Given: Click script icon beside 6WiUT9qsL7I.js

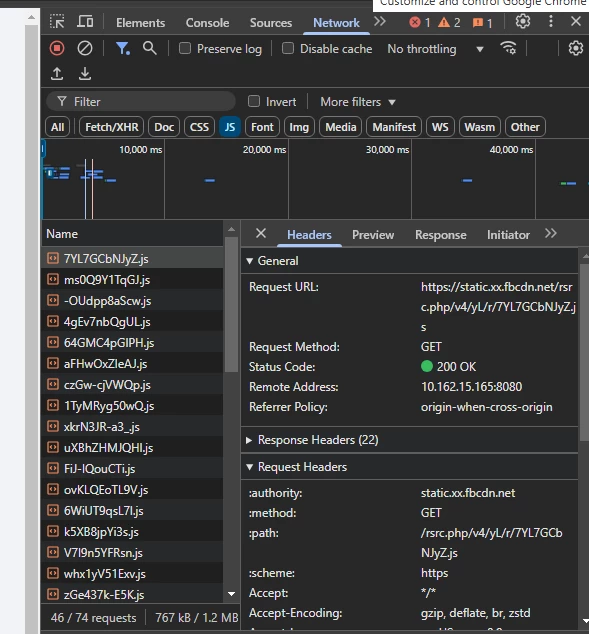Looking at the screenshot, I should [53, 510].
